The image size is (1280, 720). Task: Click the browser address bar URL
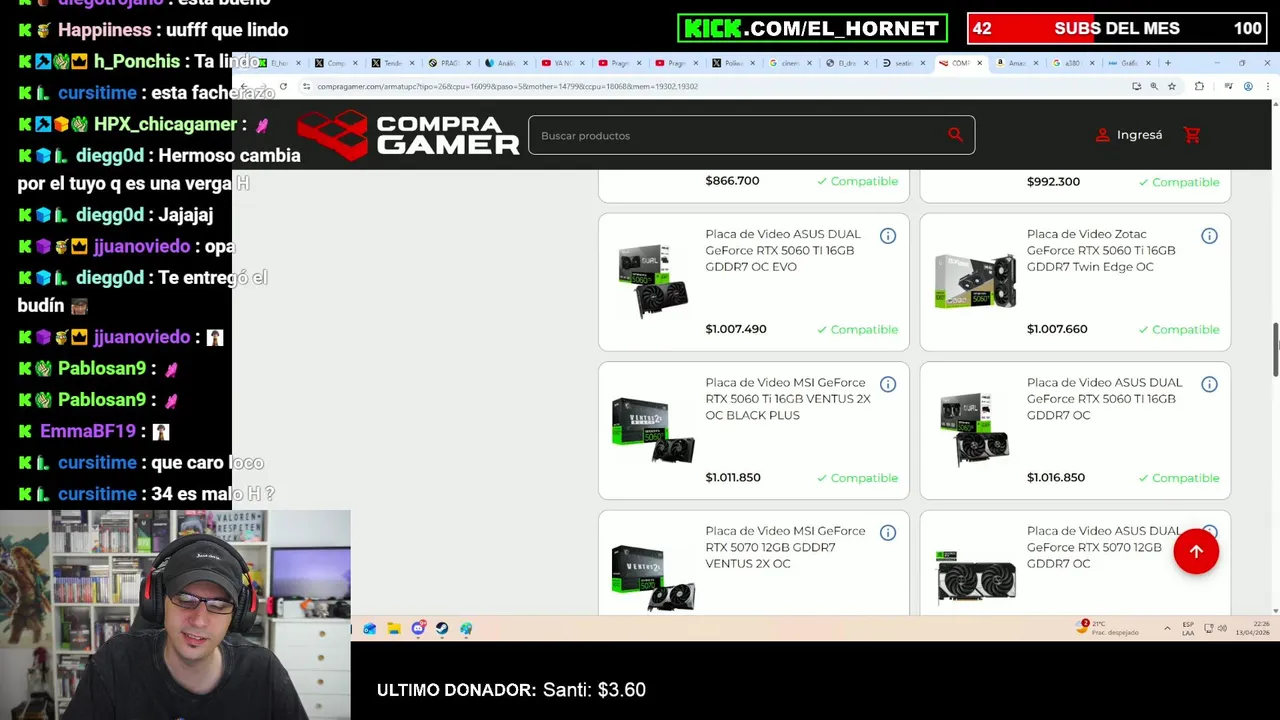click(508, 86)
